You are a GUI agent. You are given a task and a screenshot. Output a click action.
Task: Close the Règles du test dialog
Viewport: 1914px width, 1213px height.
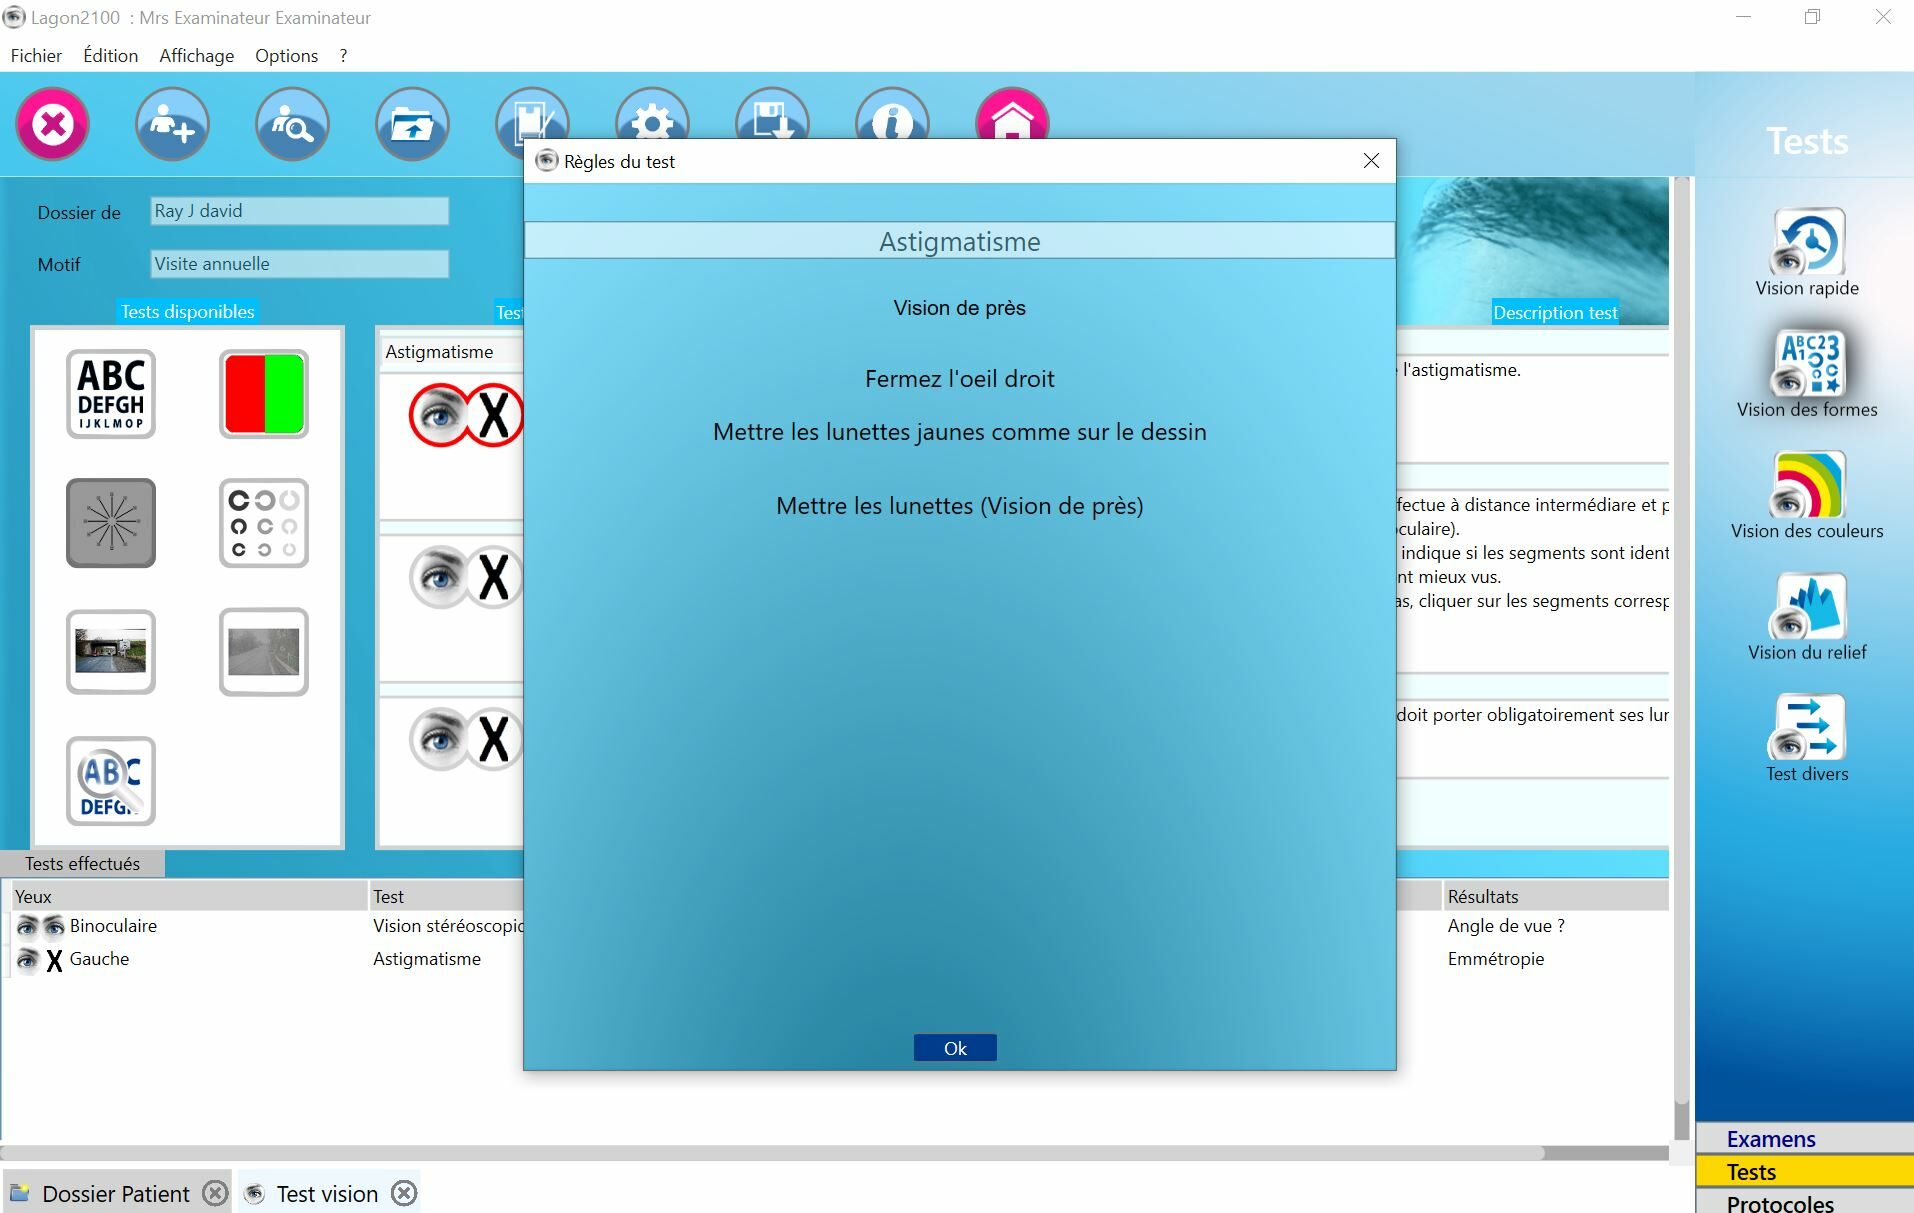coord(1371,161)
